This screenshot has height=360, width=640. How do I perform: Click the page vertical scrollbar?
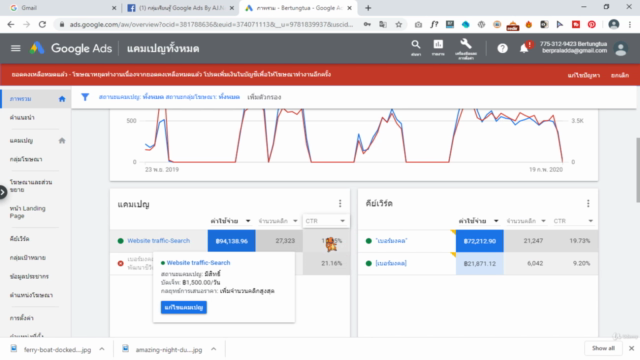[x=638, y=170]
